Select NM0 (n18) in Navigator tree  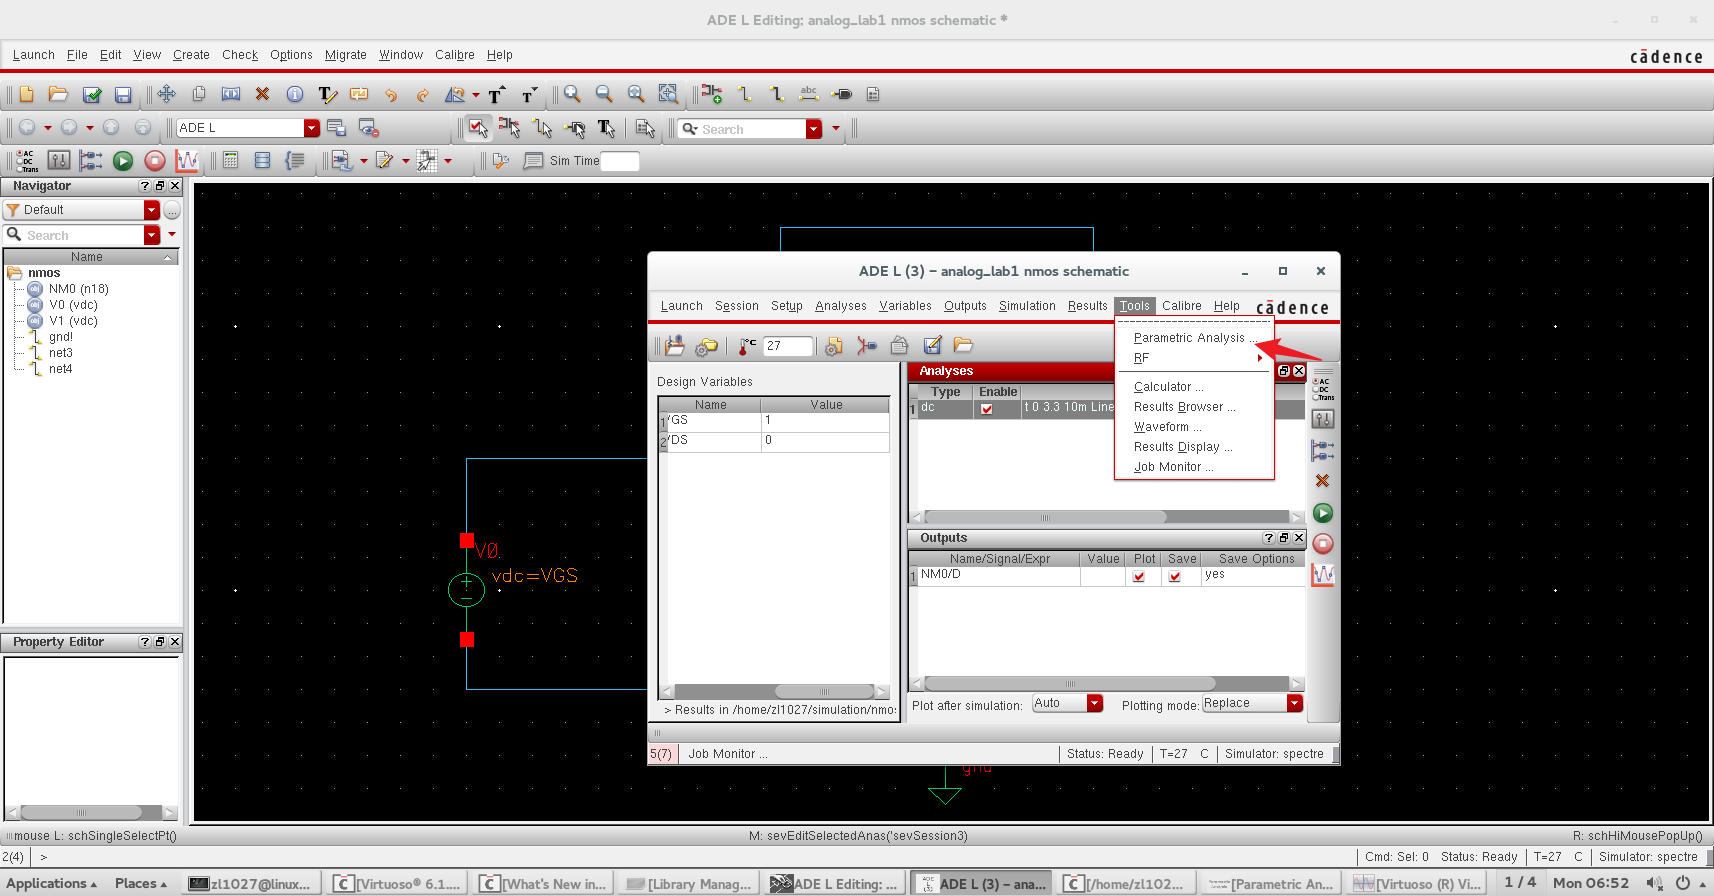(79, 289)
